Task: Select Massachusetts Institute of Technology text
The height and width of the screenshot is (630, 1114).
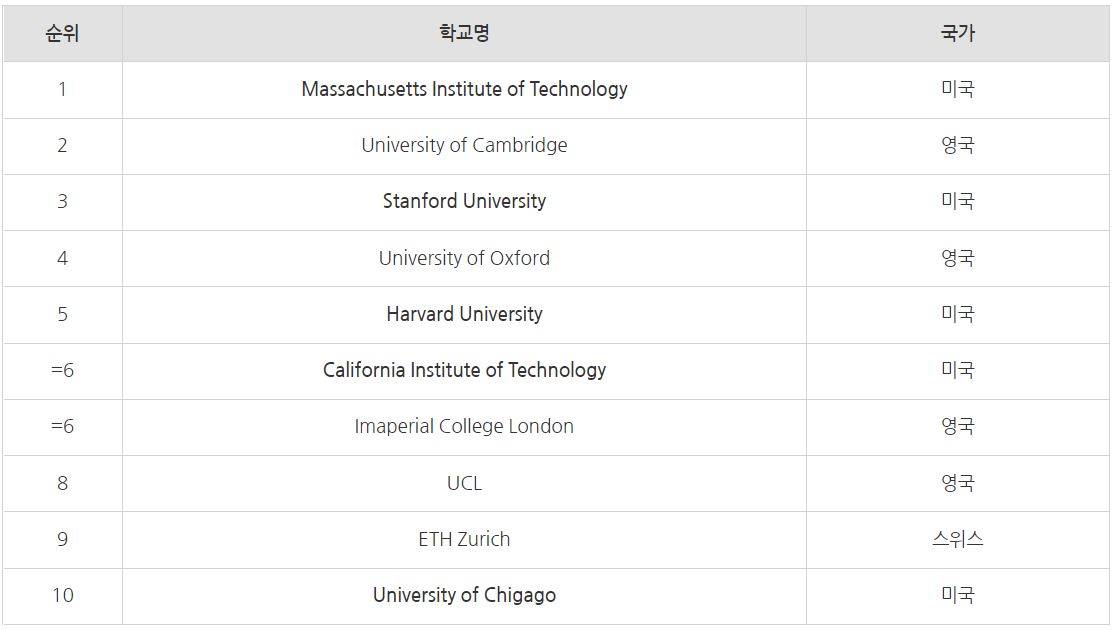Action: click(464, 89)
